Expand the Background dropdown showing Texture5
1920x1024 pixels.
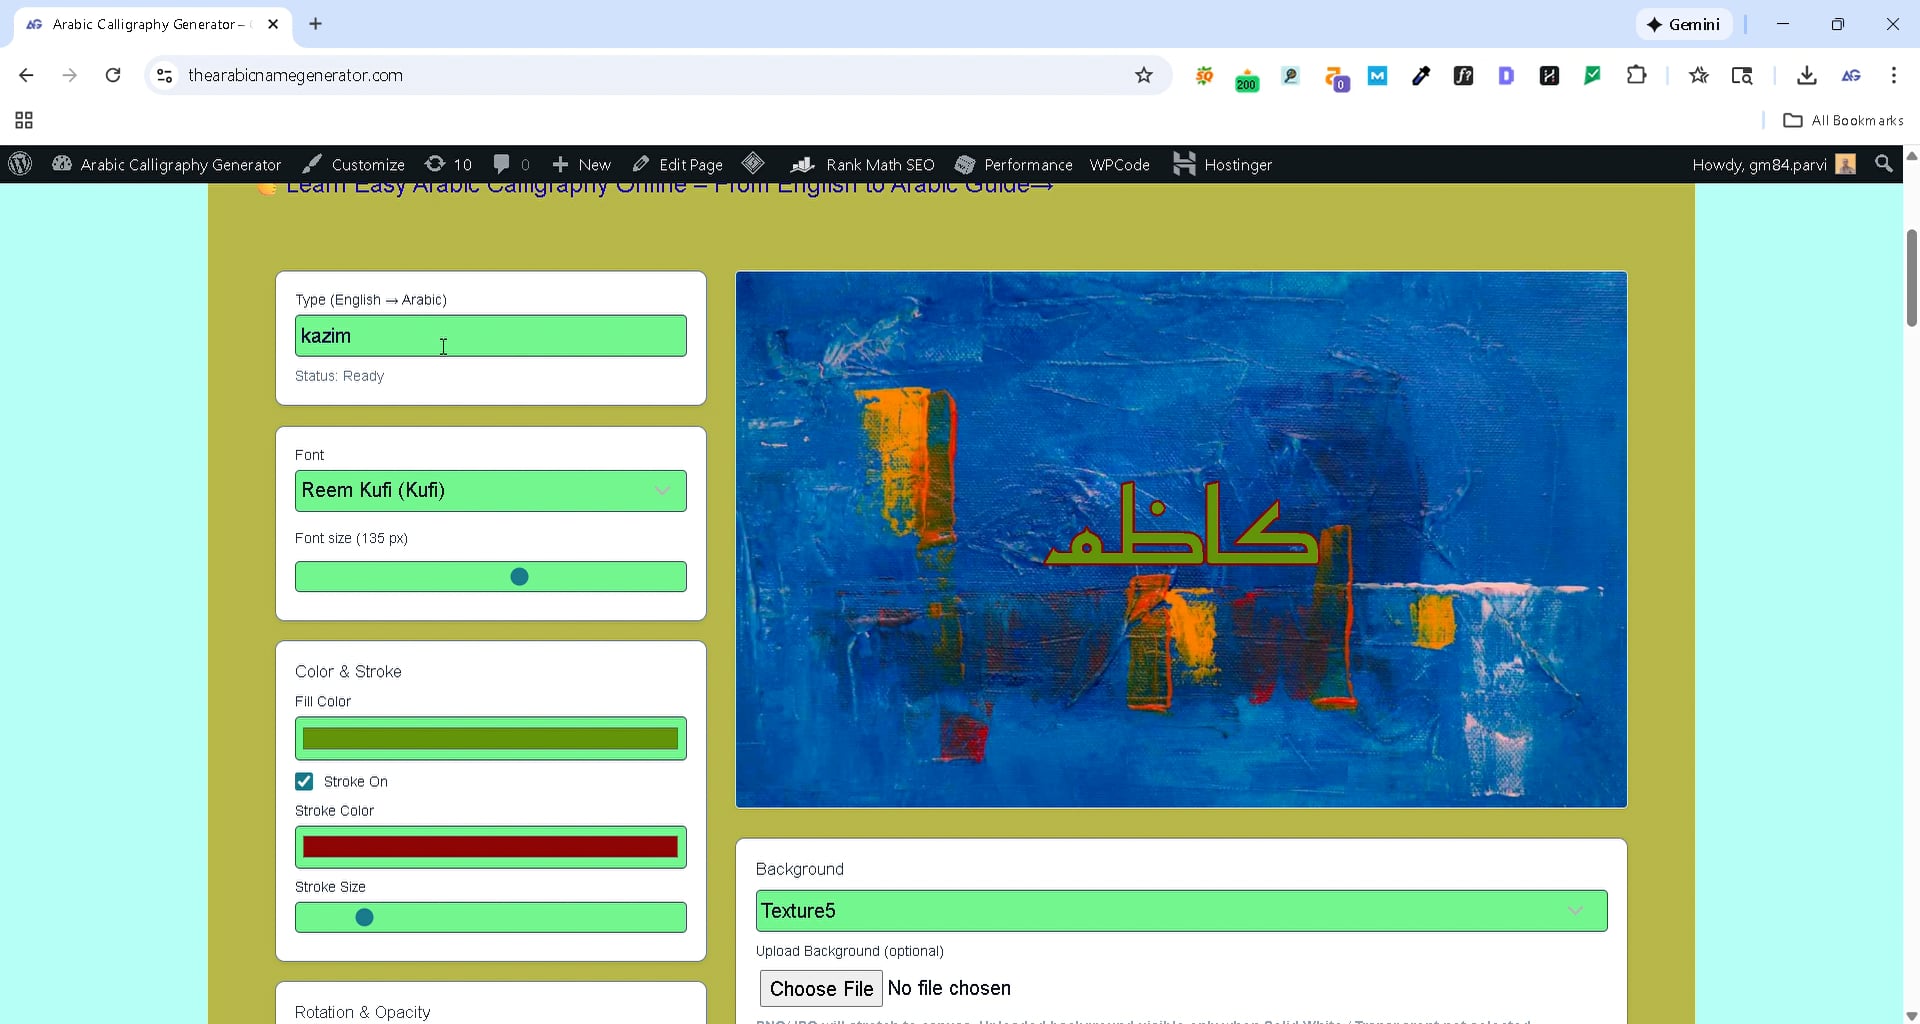tap(1181, 911)
